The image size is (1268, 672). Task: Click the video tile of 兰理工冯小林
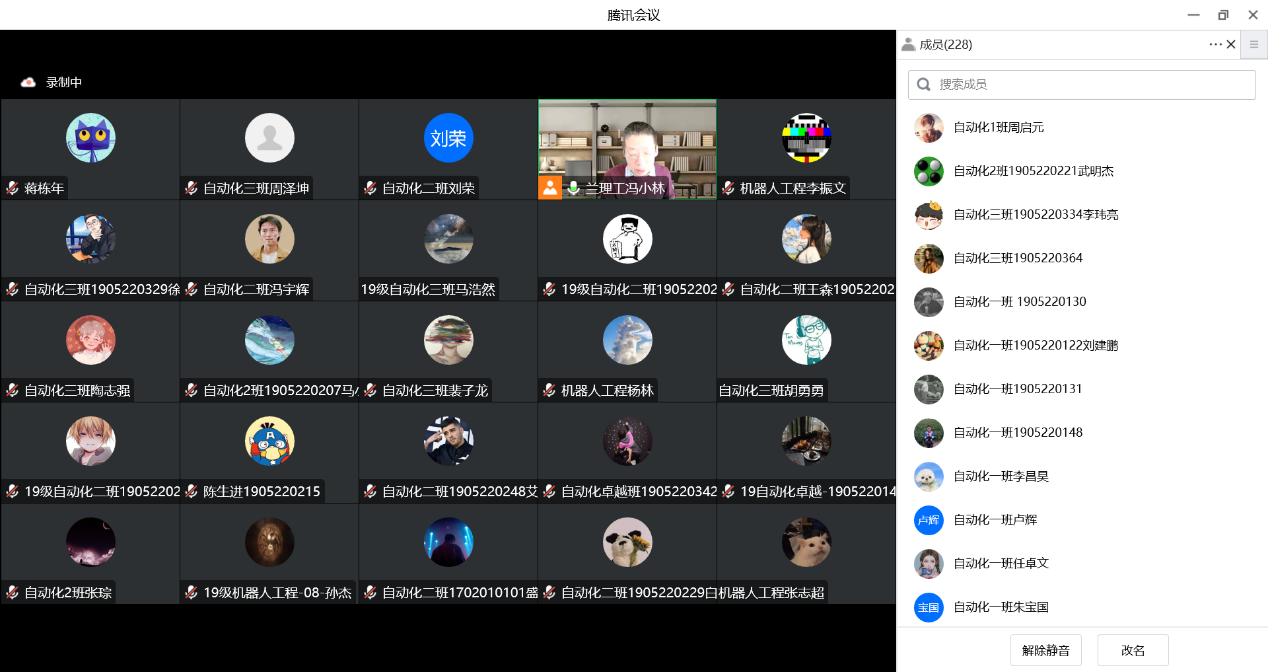point(627,140)
